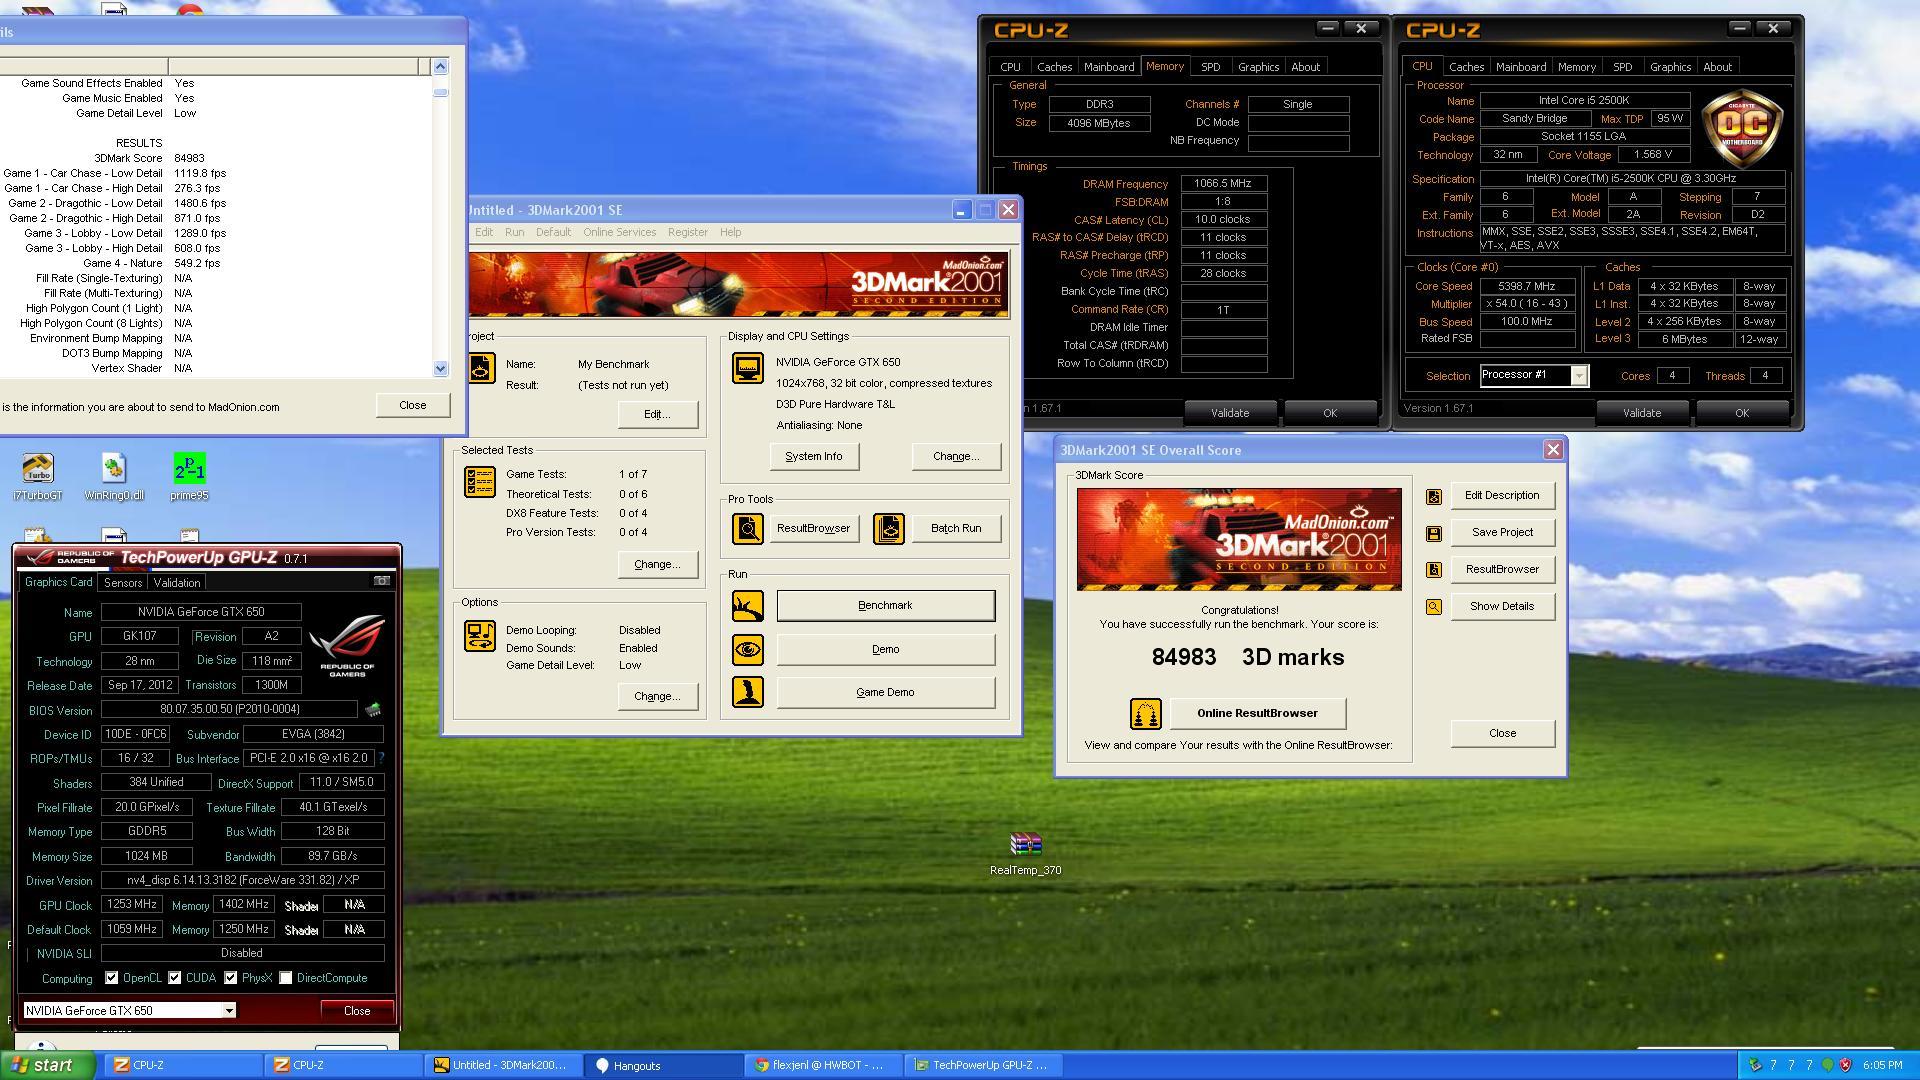Open the Online Services menu in 3DMark2001
Screen dimensions: 1920x1080
click(x=619, y=232)
